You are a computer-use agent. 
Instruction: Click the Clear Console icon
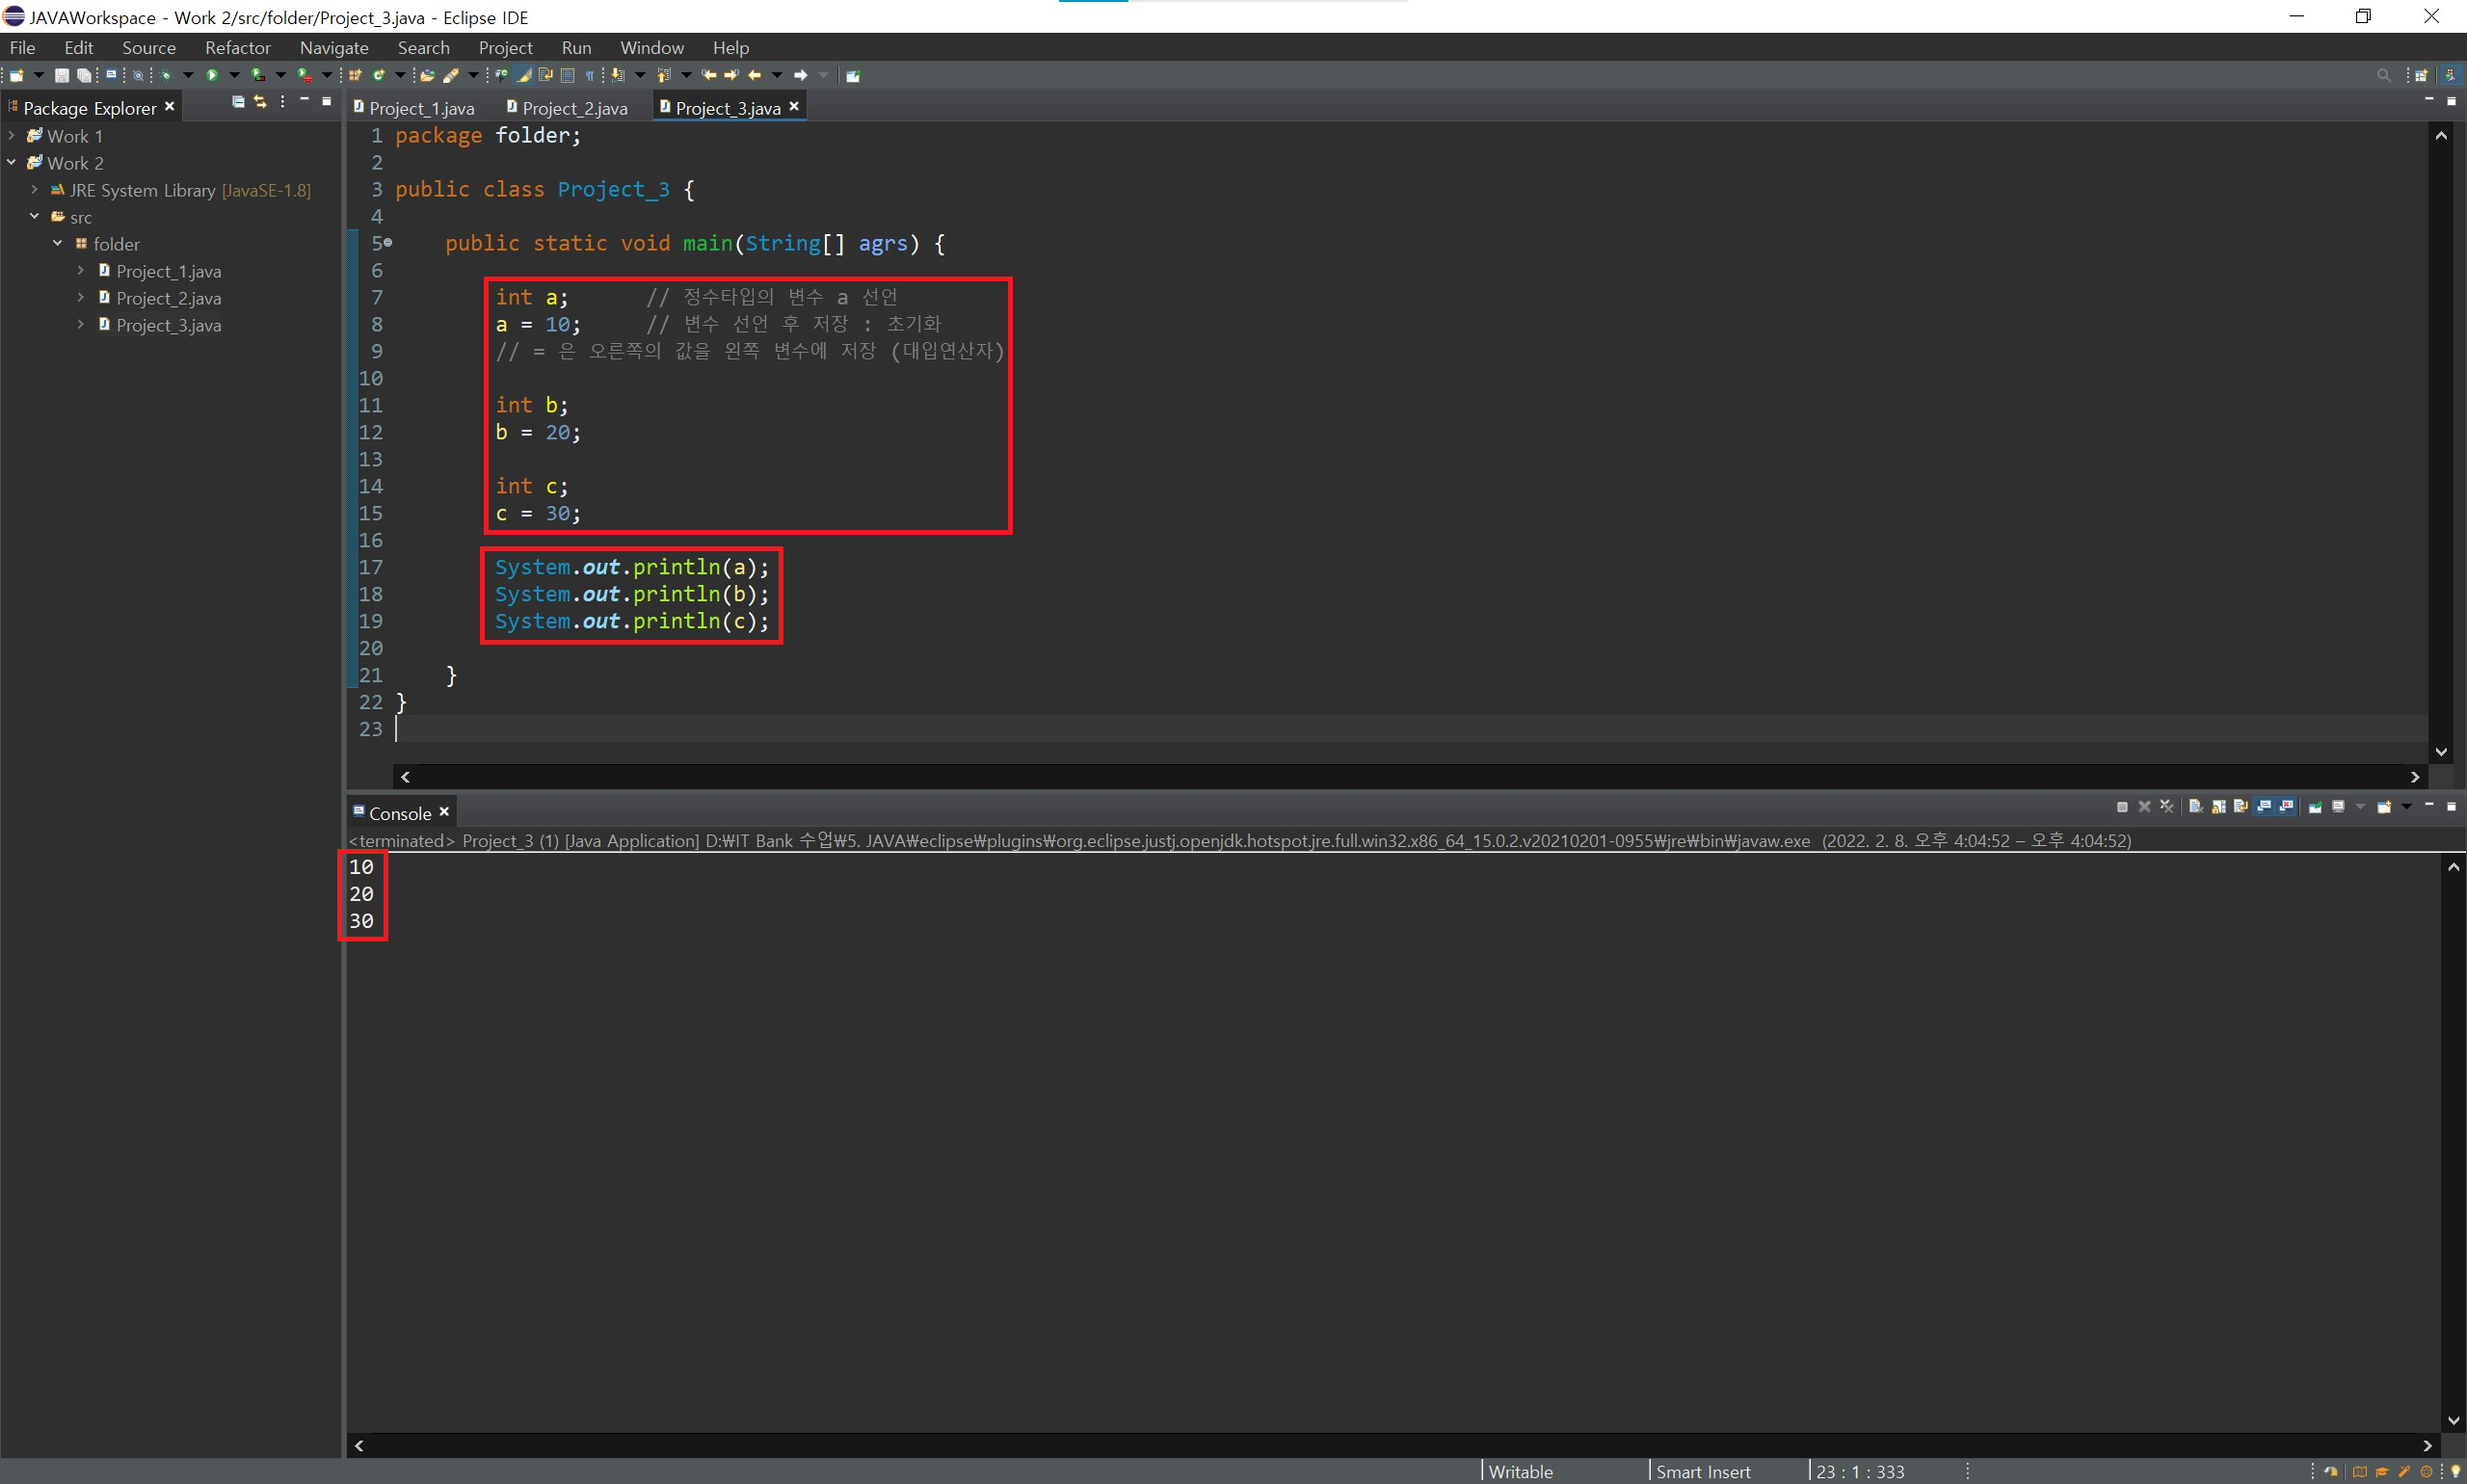[x=2195, y=807]
